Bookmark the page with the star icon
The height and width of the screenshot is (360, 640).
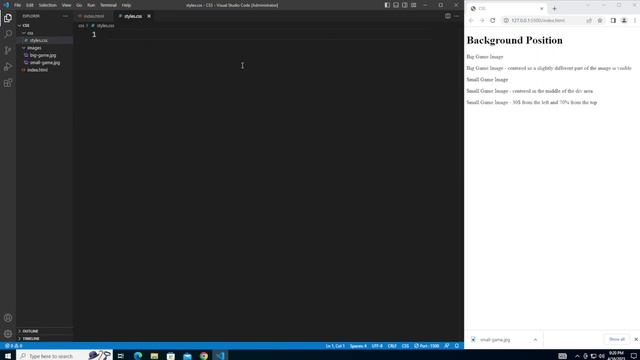coord(600,20)
